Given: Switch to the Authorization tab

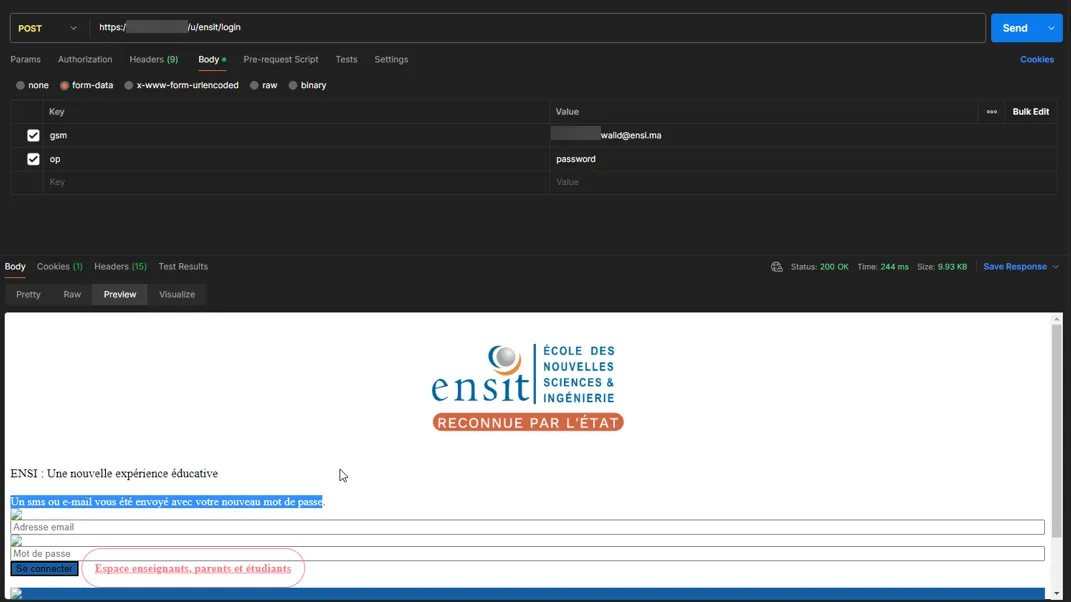Looking at the screenshot, I should point(85,60).
